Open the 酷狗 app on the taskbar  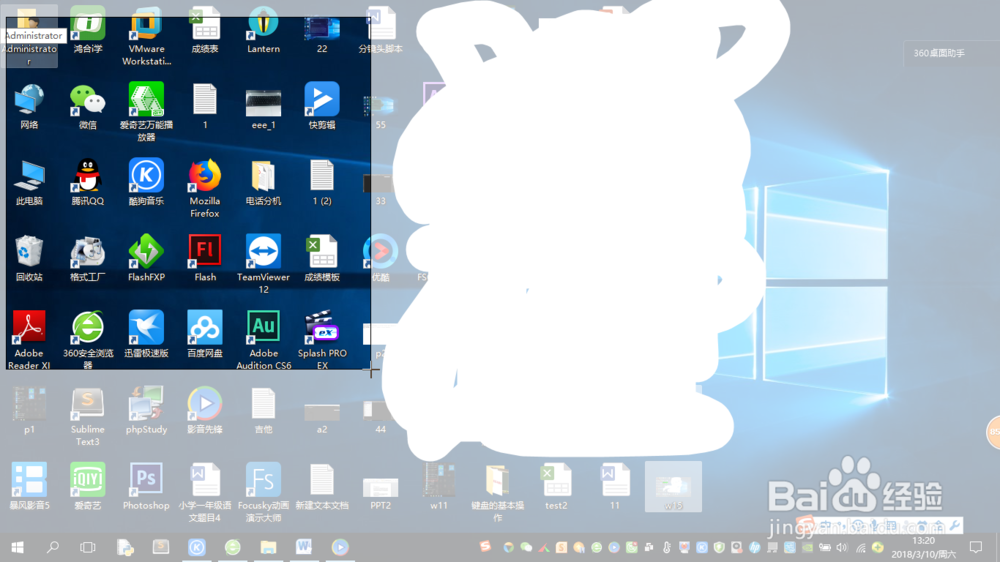click(x=196, y=547)
